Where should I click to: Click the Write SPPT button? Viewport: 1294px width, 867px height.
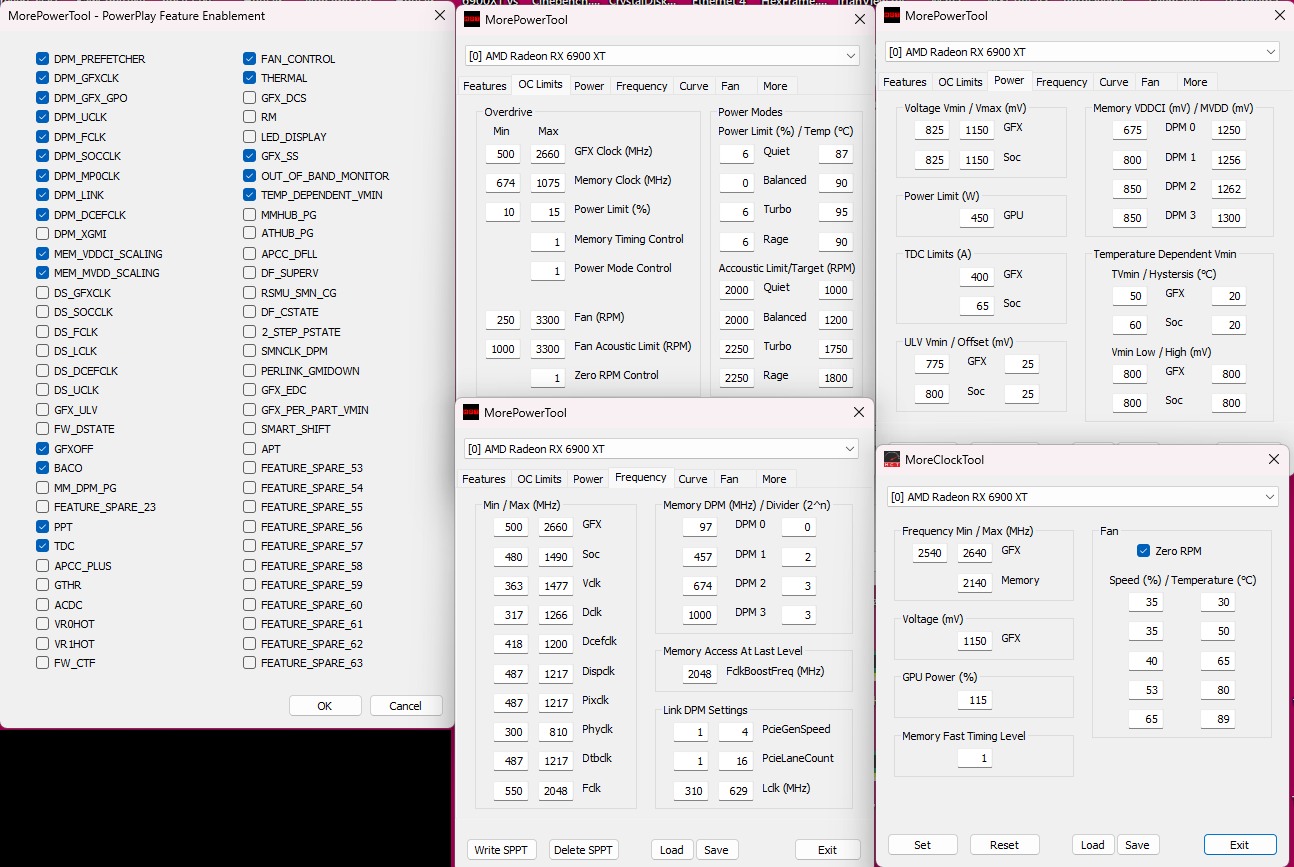coord(502,850)
